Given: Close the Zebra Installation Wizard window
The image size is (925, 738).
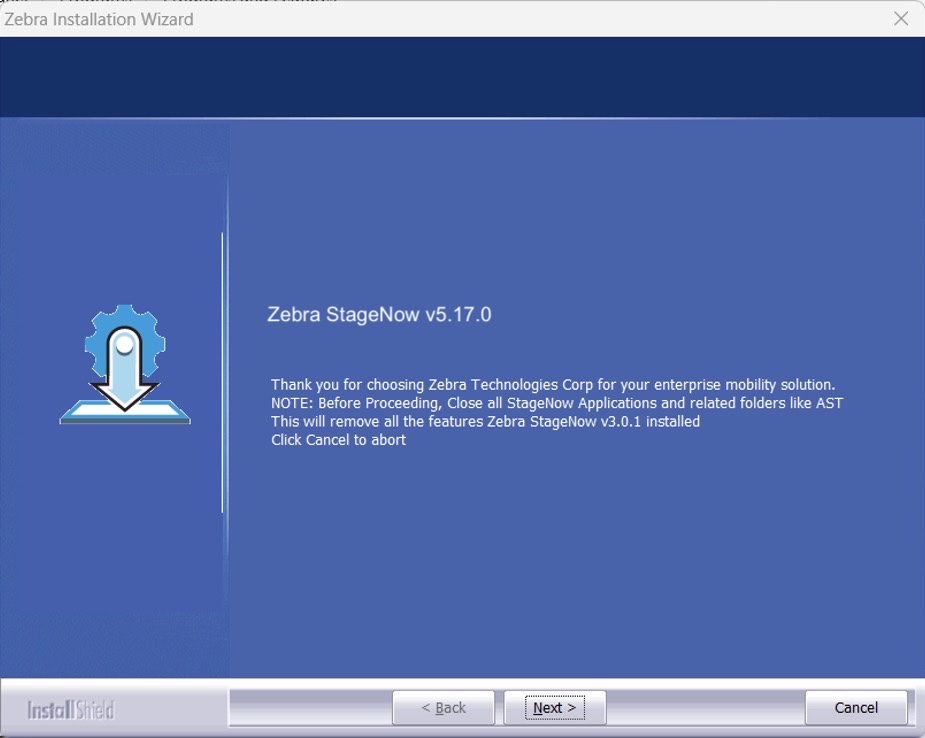Looking at the screenshot, I should pos(900,19).
